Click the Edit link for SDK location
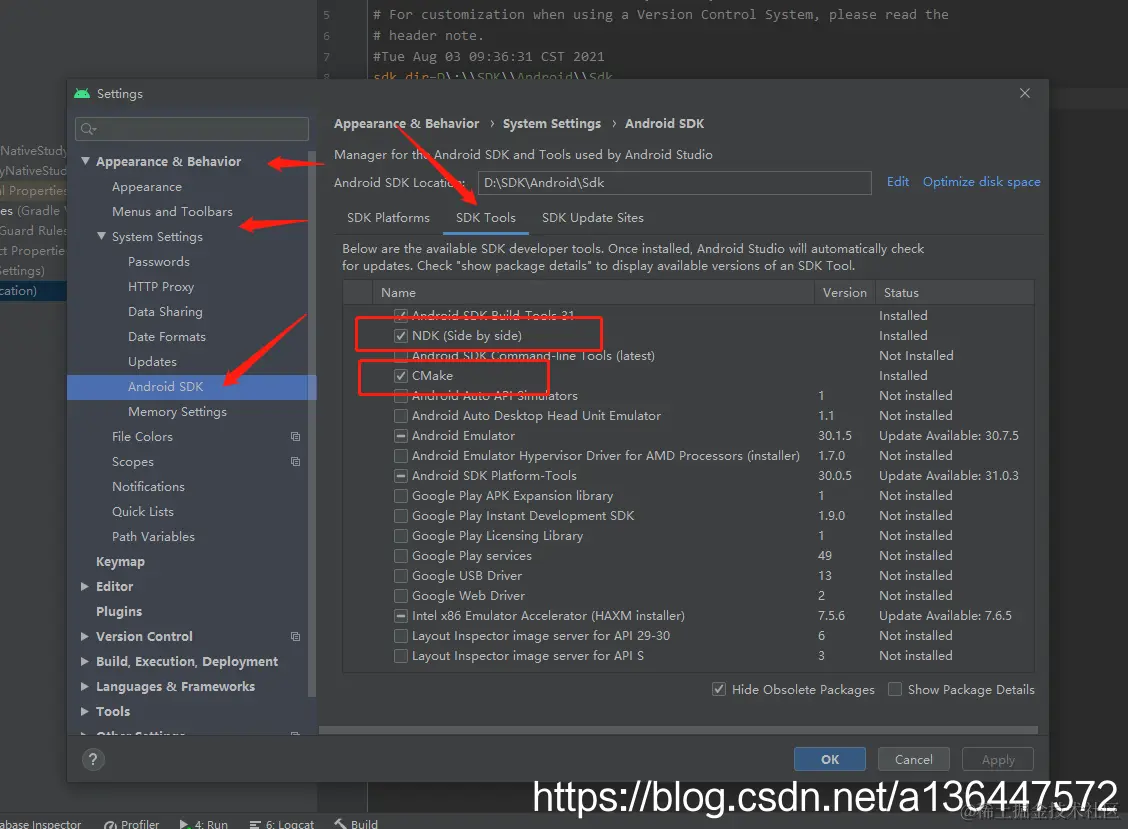 point(898,182)
